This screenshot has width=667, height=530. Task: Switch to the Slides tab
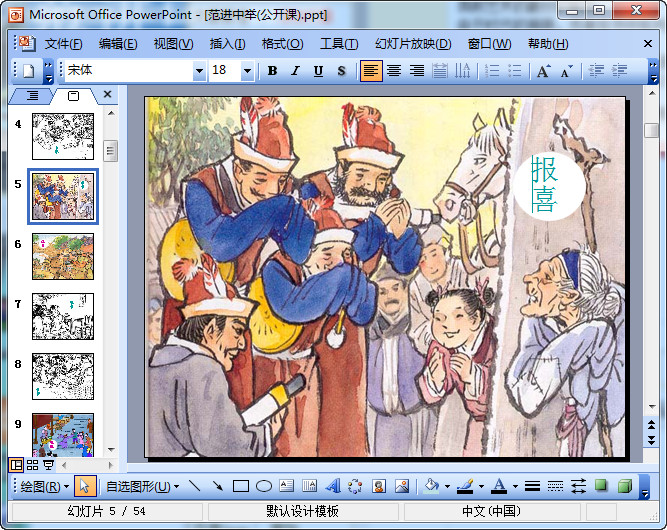click(x=73, y=96)
